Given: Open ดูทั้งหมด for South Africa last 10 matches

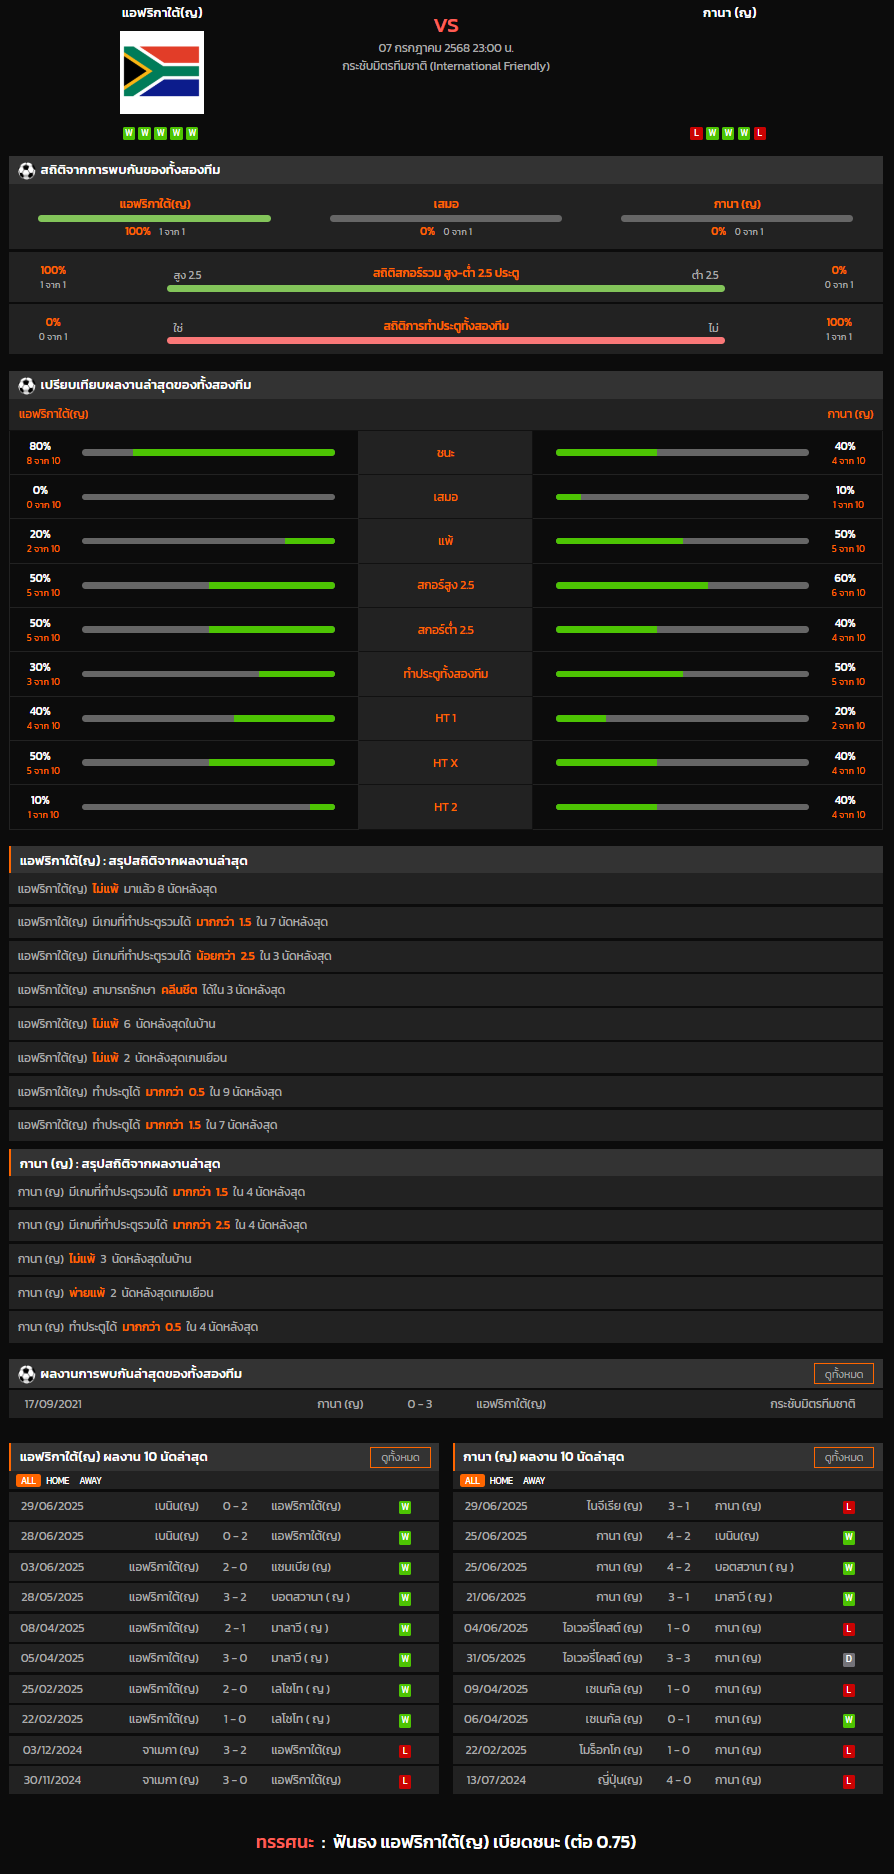Looking at the screenshot, I should click(400, 1458).
